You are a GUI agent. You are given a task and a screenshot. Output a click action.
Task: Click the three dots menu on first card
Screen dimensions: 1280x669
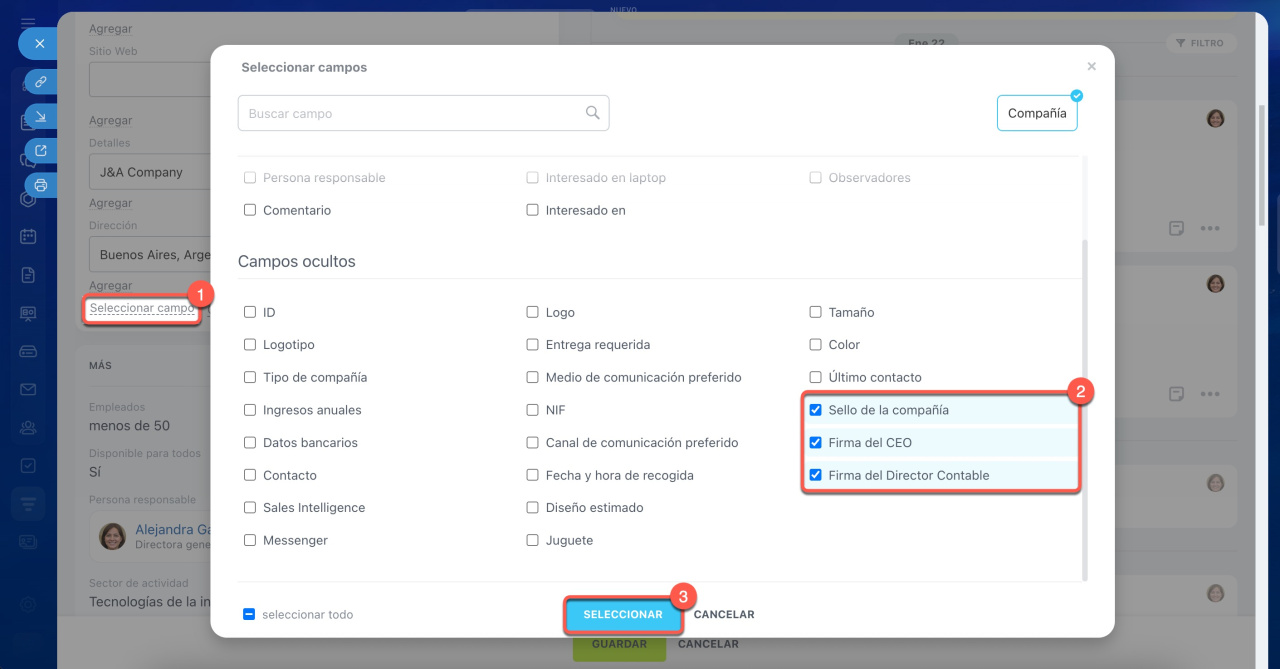(x=1210, y=228)
